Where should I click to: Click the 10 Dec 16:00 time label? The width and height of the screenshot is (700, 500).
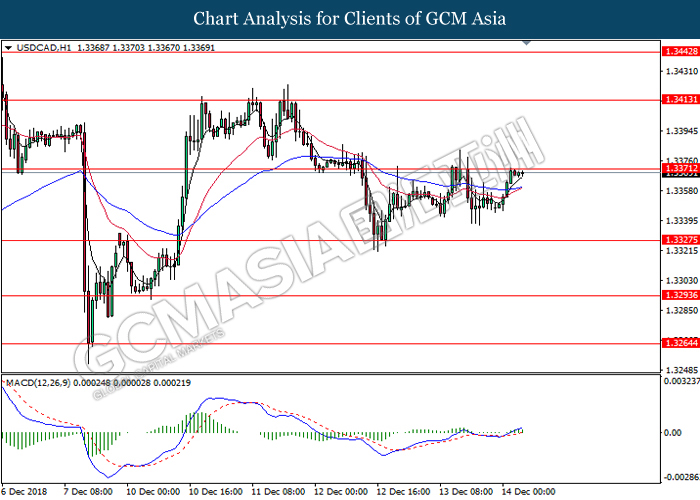(216, 492)
